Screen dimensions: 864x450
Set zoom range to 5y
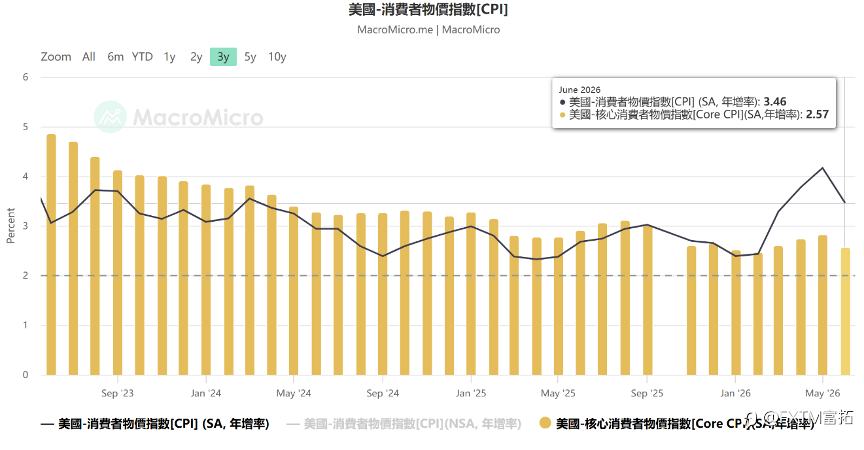pyautogui.click(x=250, y=57)
